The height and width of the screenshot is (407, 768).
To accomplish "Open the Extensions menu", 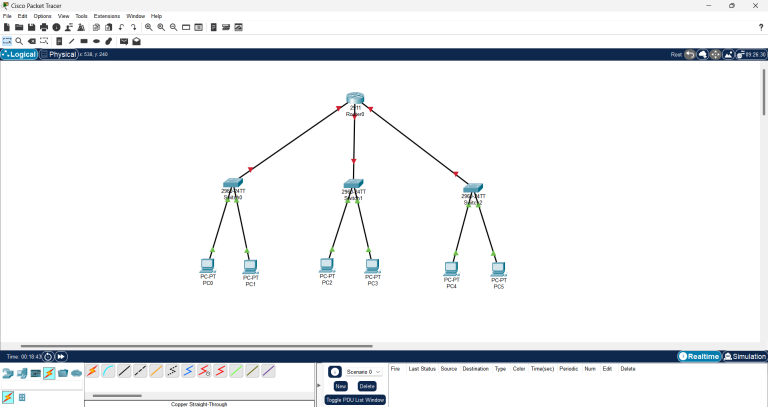I will (107, 16).
